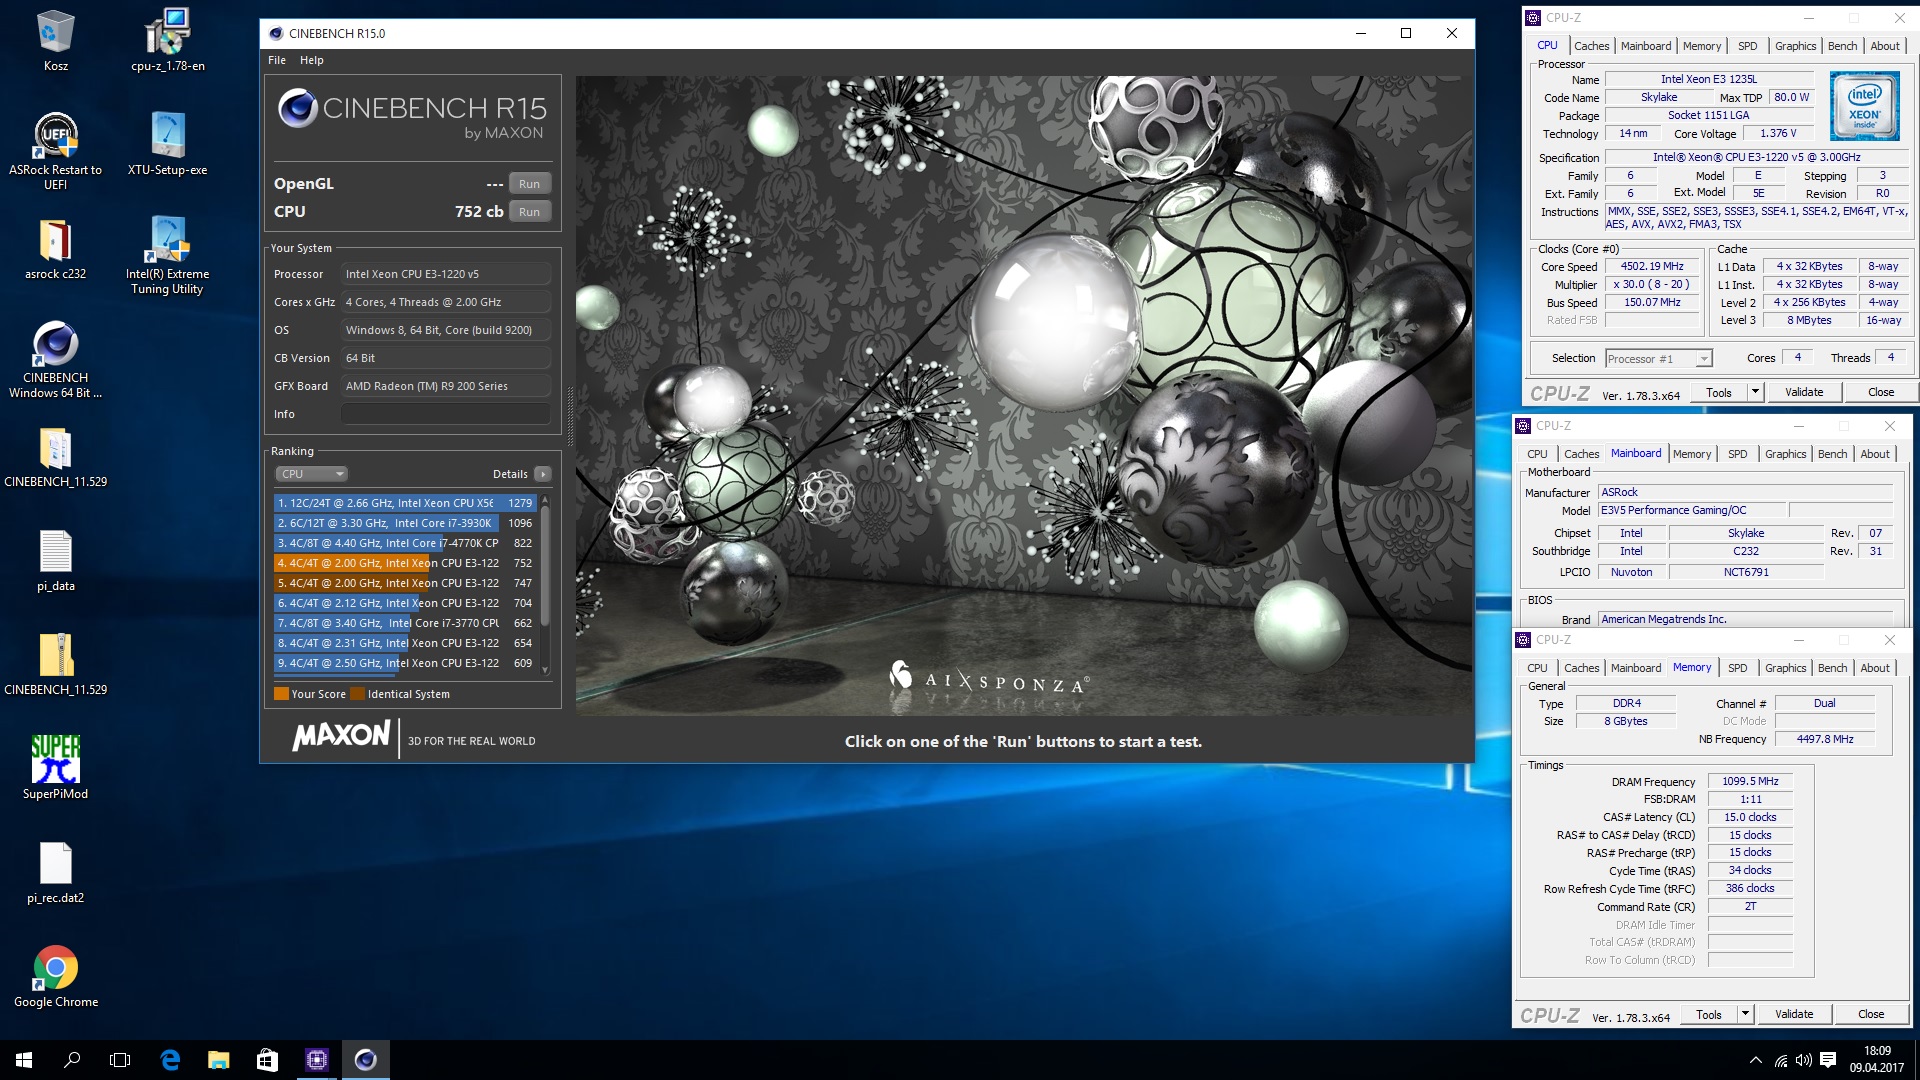Select ranking row 7 Core i7-3770
Screen dimensions: 1920x1080
pos(405,623)
